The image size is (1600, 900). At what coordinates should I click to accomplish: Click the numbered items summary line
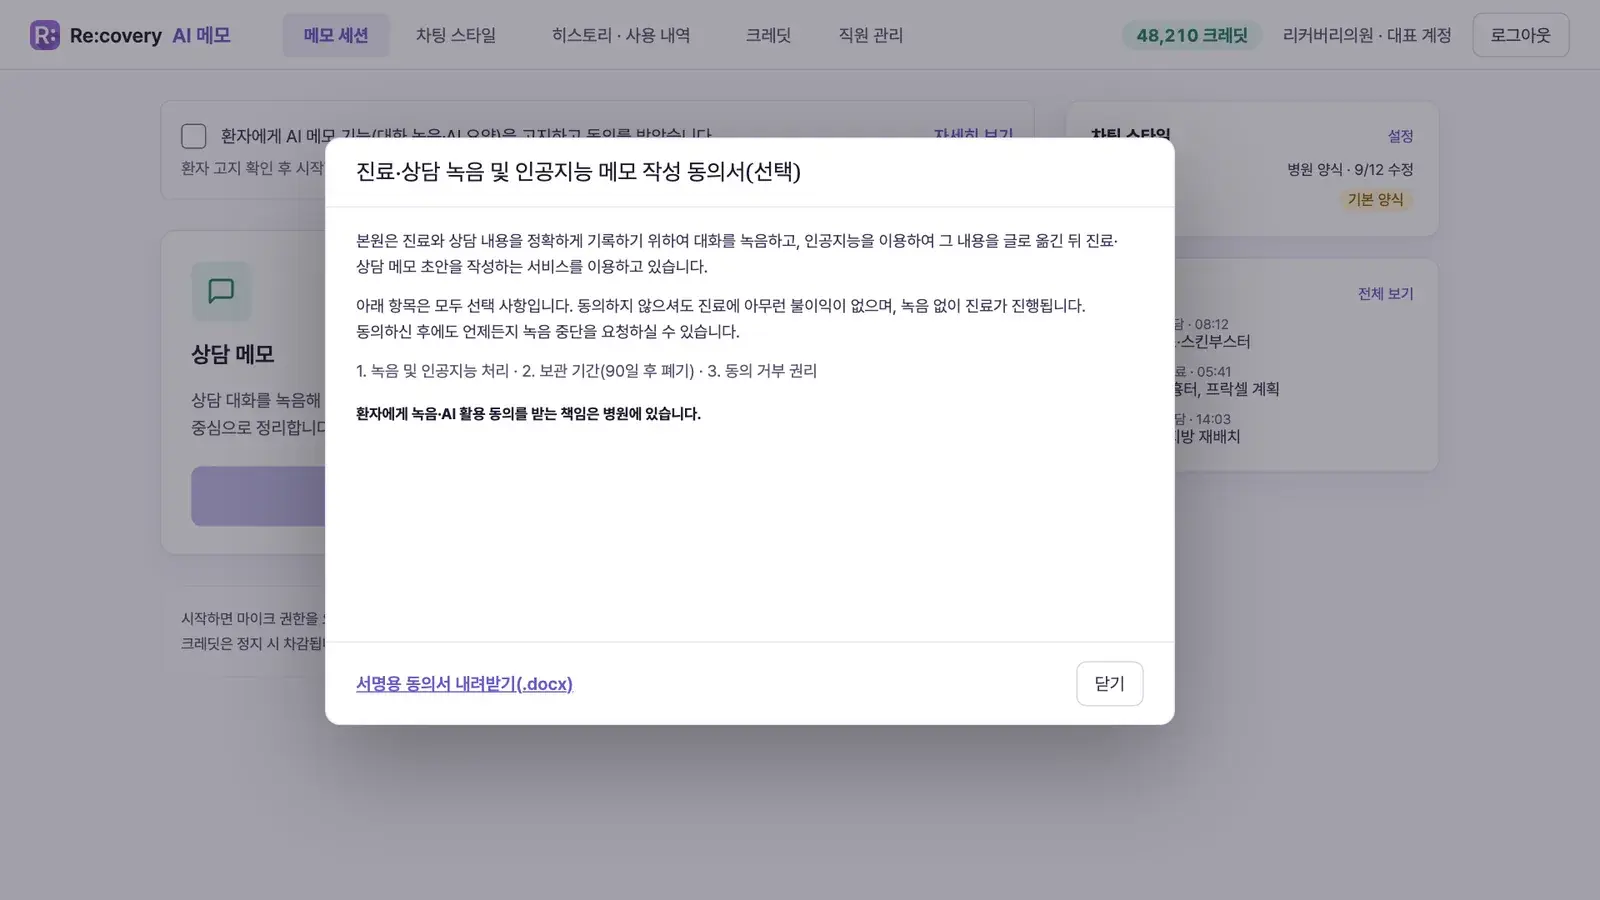[x=586, y=371]
